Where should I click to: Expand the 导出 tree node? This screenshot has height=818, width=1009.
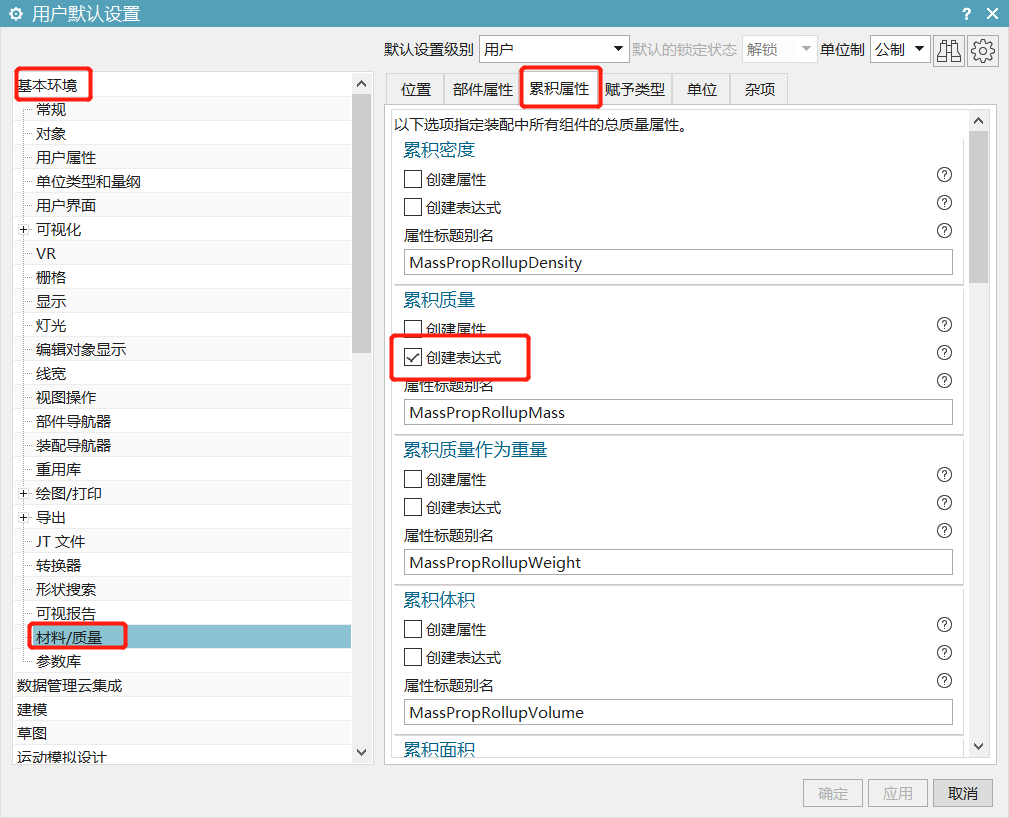(24, 517)
